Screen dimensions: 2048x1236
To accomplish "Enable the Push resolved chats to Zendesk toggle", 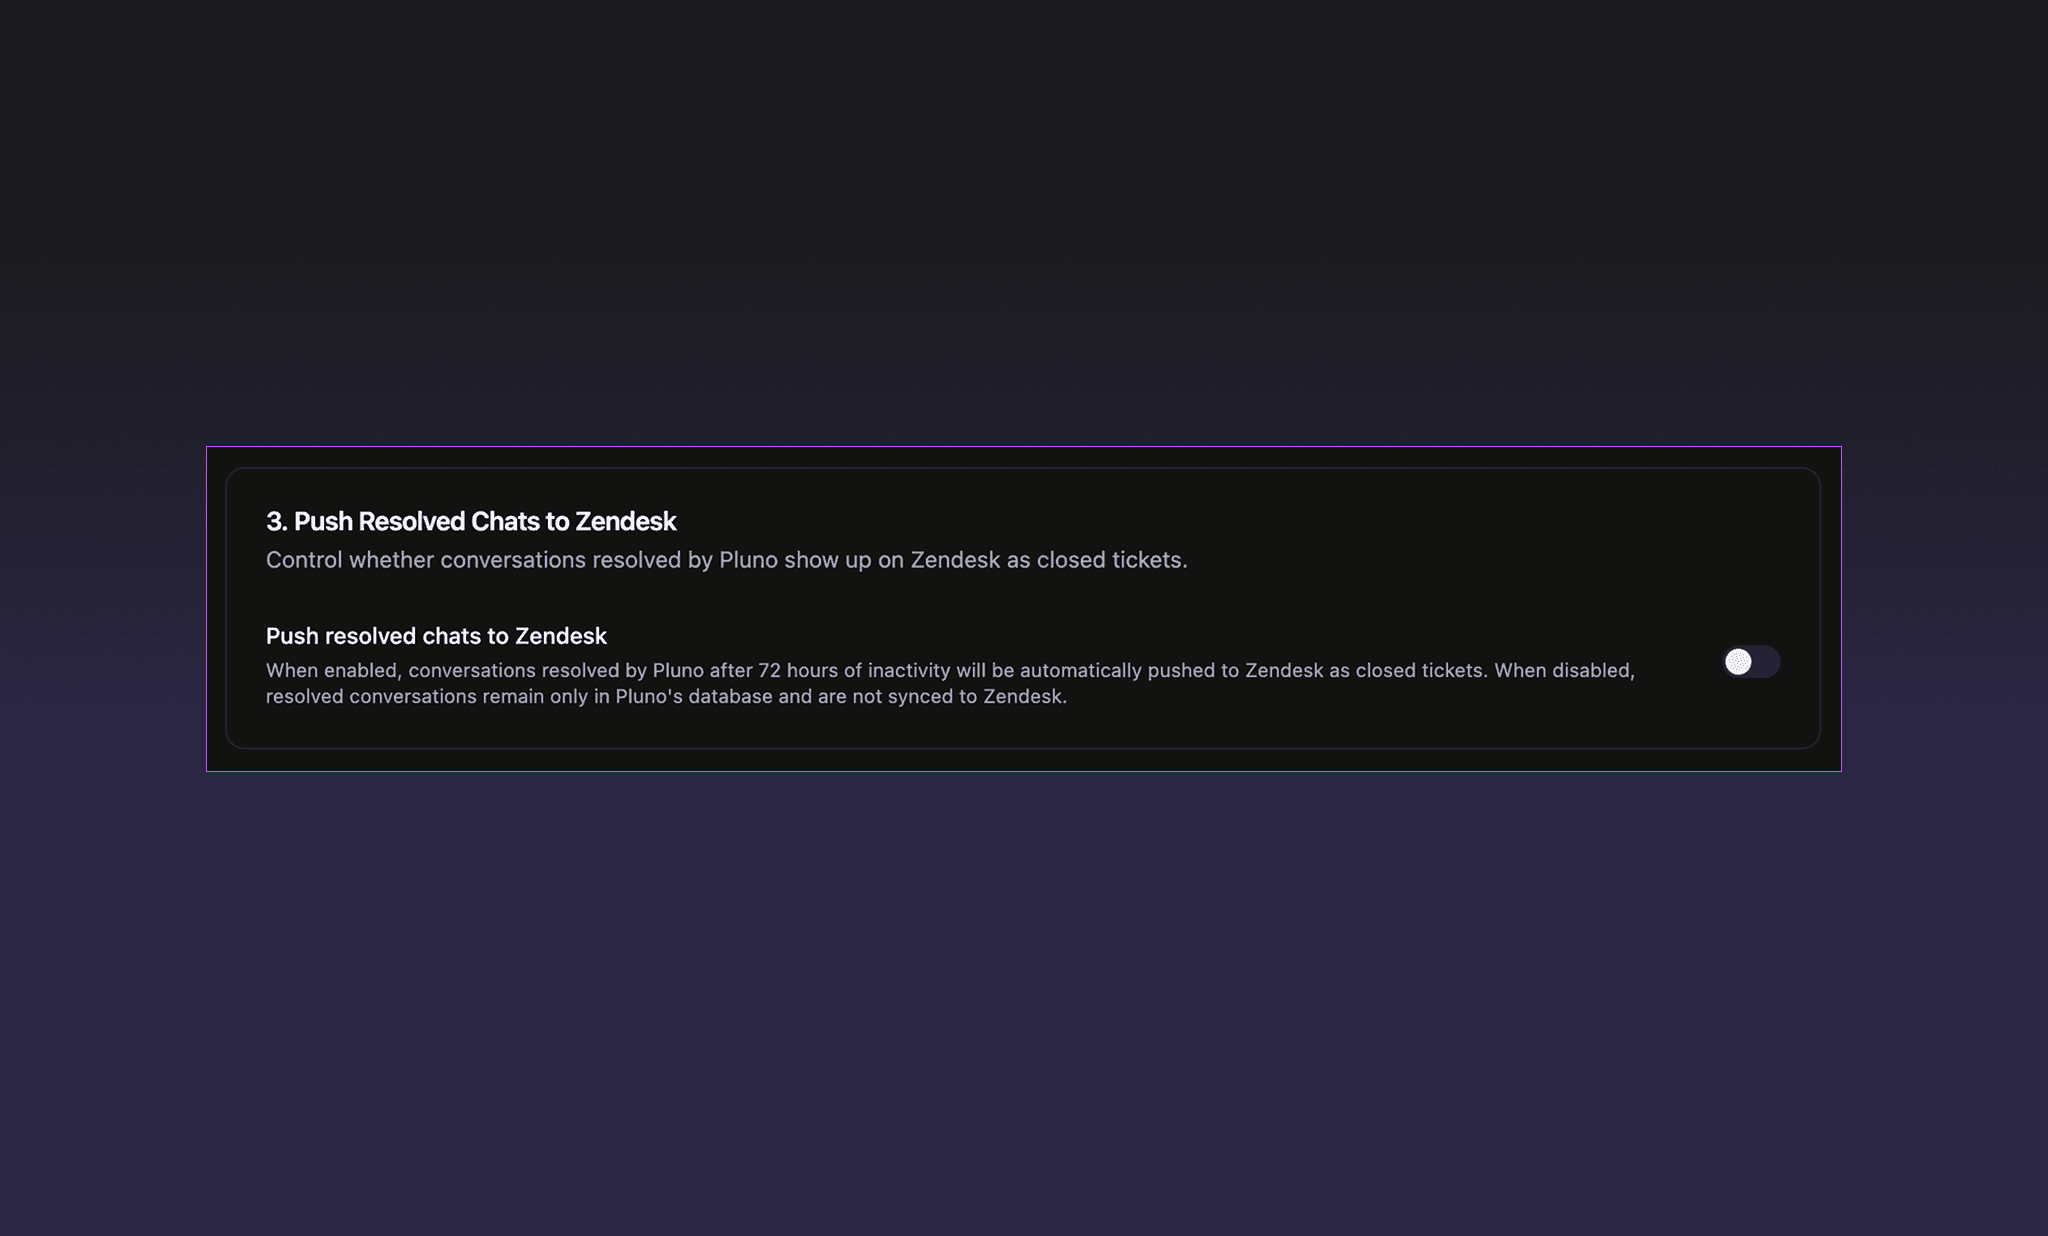I will [x=1750, y=662].
